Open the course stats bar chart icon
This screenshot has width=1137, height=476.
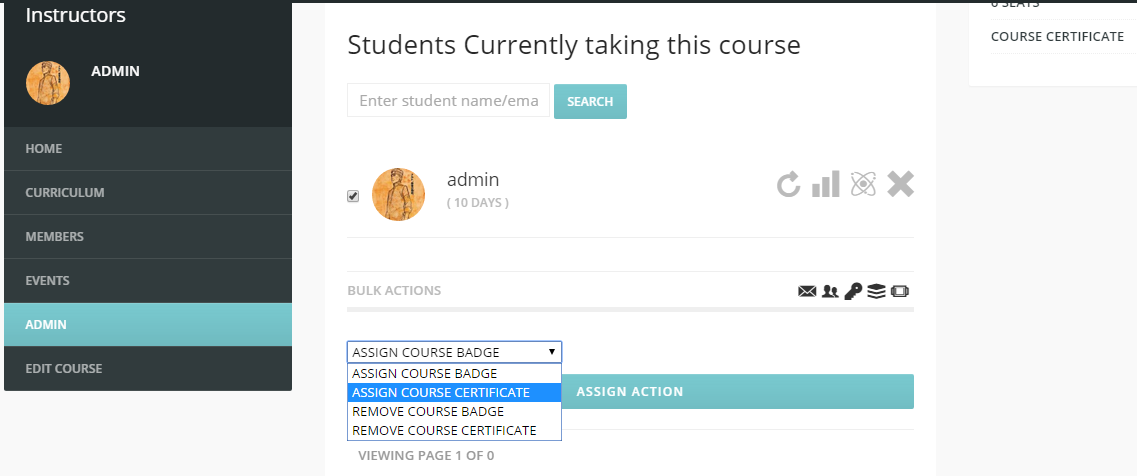click(825, 184)
